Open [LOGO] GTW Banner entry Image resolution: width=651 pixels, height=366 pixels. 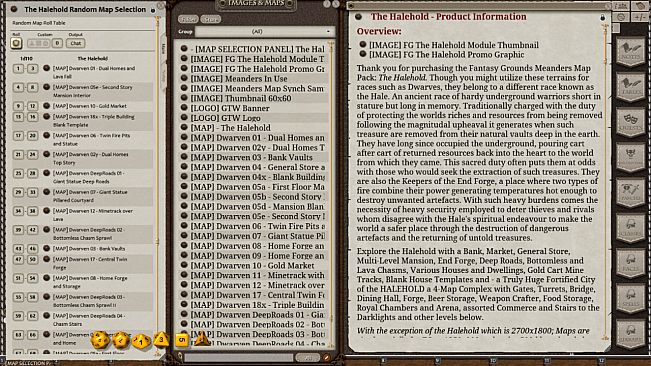[253, 108]
